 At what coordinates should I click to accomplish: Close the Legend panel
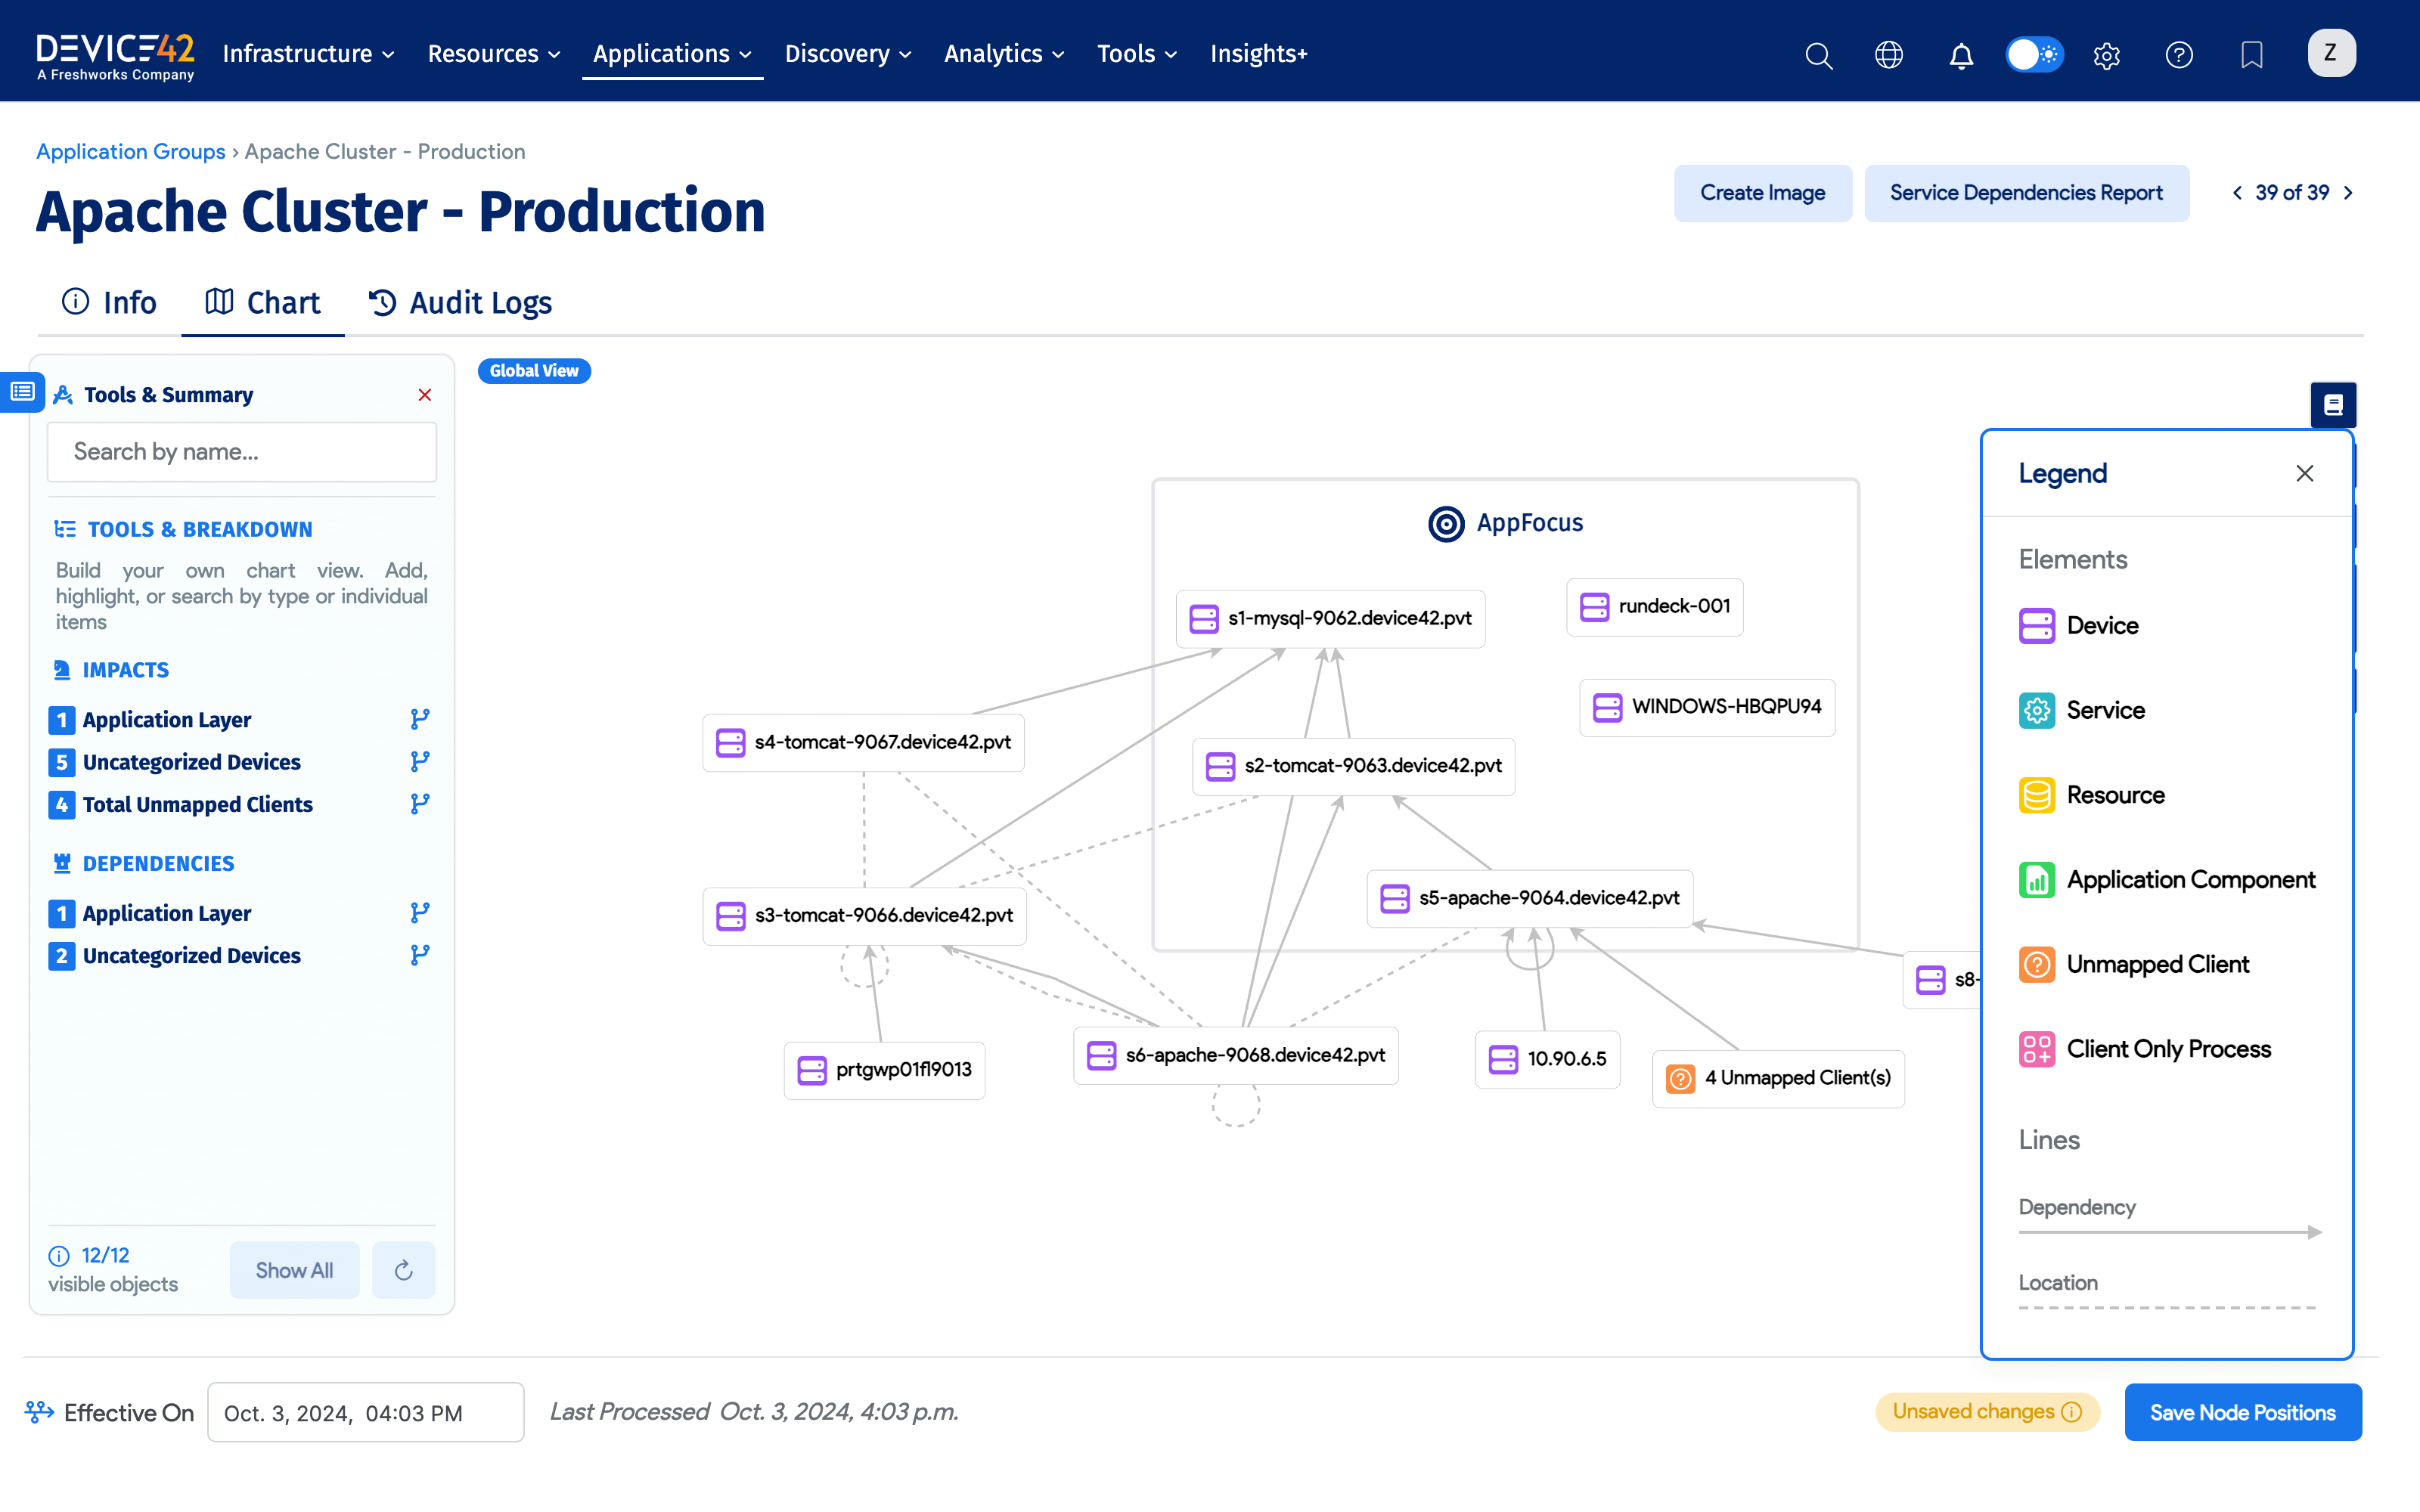[2304, 473]
